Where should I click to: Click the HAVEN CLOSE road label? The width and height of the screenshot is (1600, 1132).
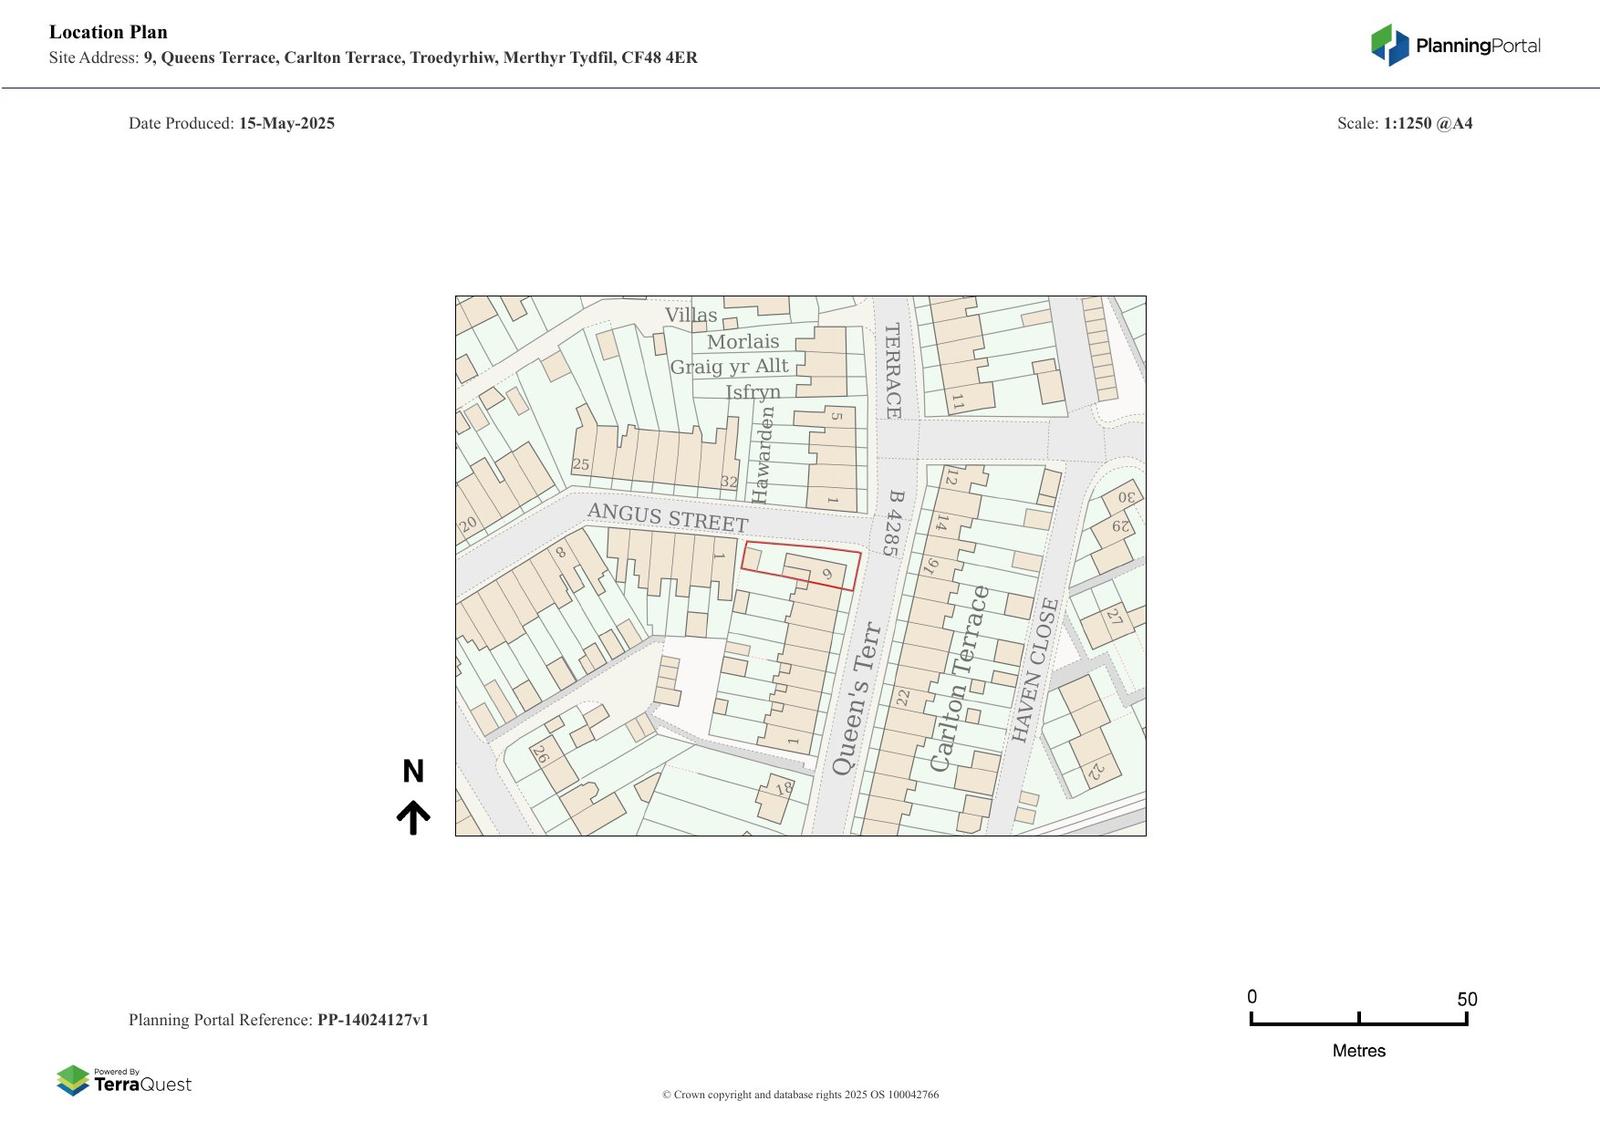(1034, 670)
